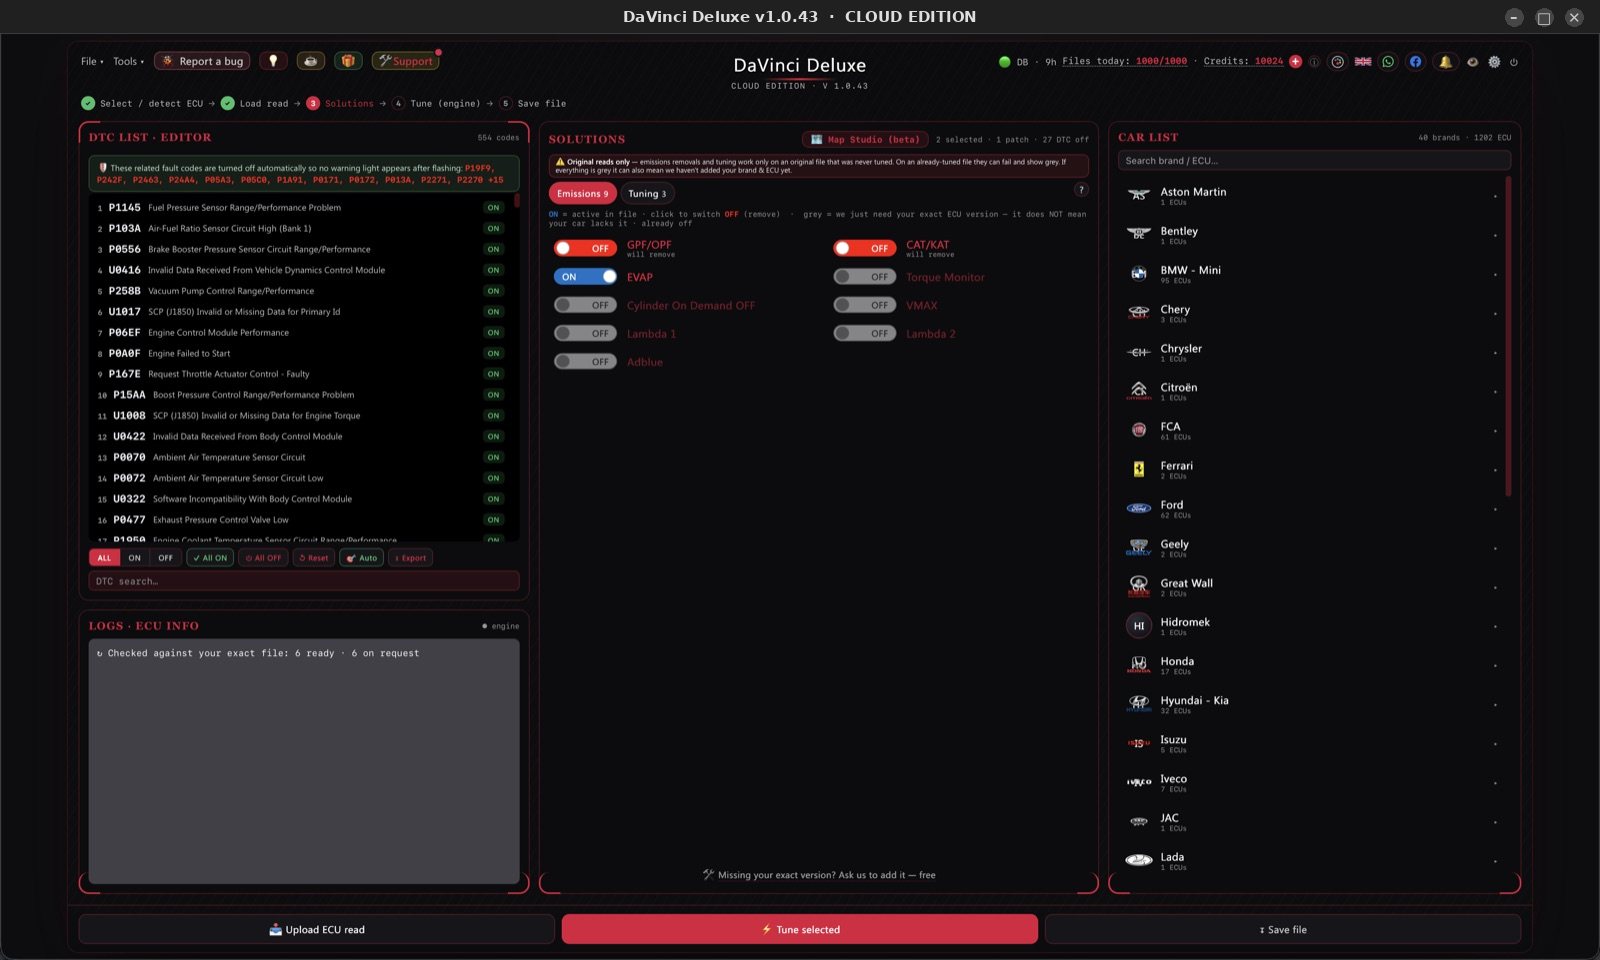Select the Aston Martin brand logo
This screenshot has width=1600, height=960.
pos(1139,195)
